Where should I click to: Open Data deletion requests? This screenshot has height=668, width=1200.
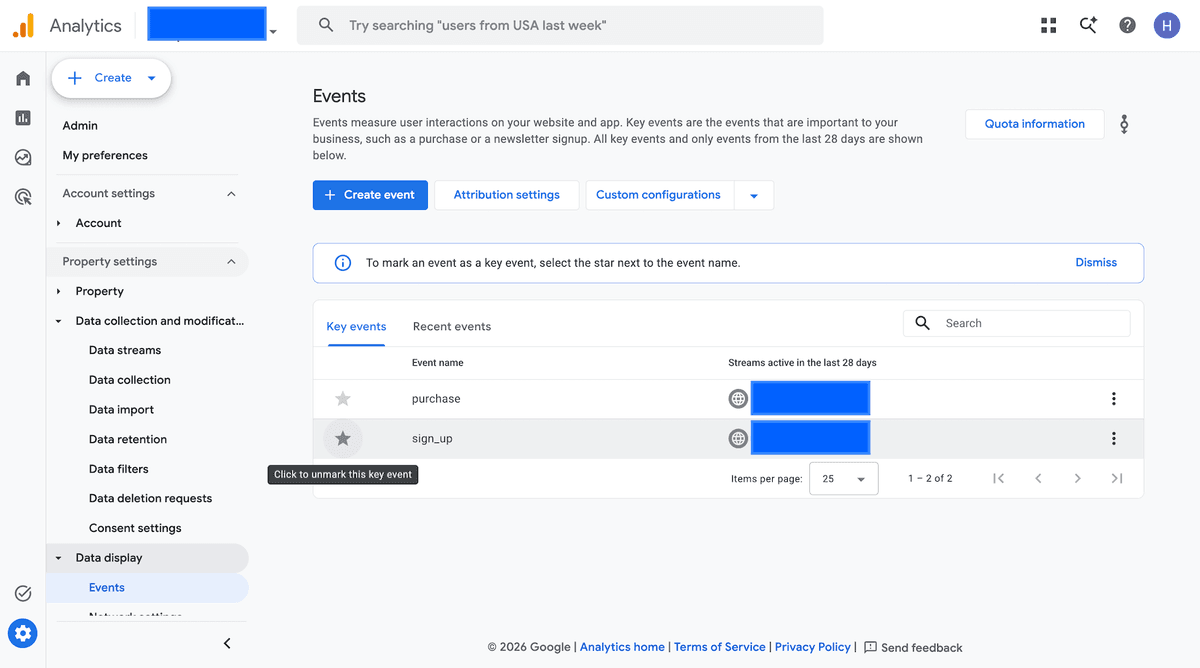[150, 498]
